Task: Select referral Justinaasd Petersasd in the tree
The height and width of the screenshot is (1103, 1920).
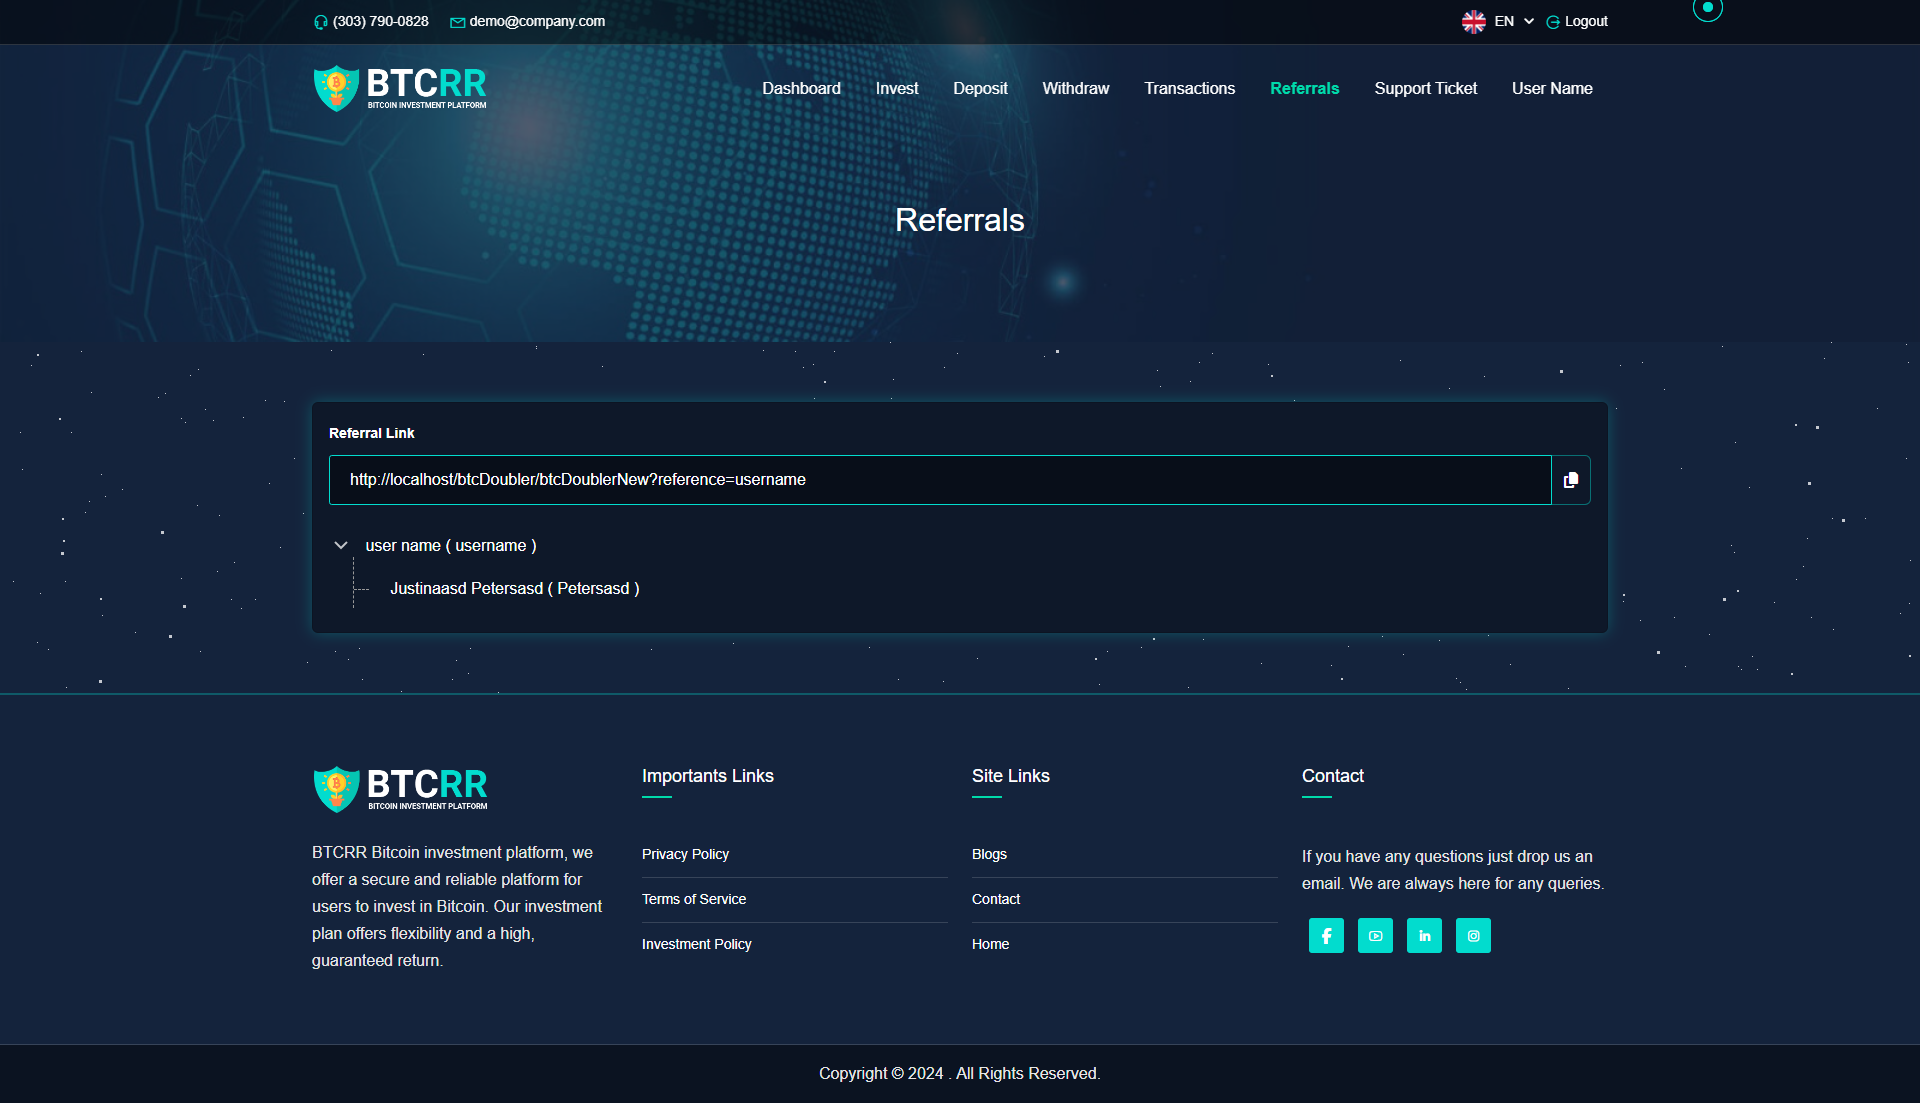Action: pyautogui.click(x=515, y=588)
